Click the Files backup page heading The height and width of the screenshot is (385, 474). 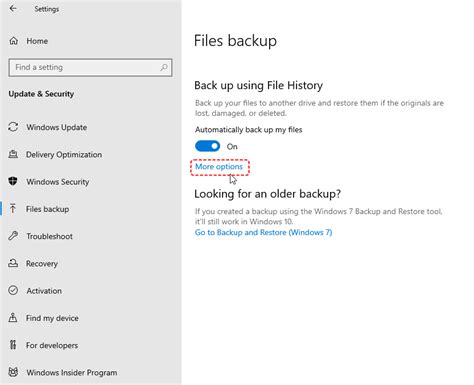(x=235, y=41)
